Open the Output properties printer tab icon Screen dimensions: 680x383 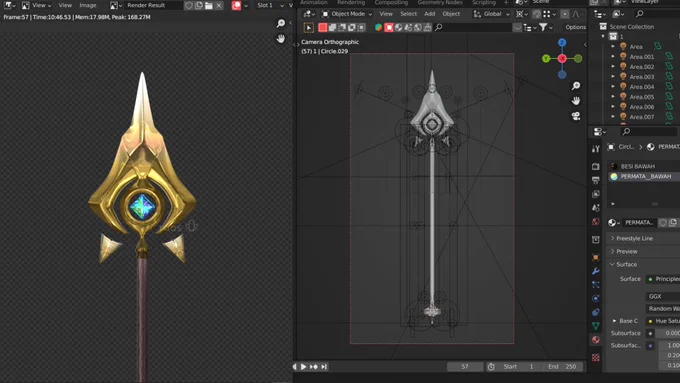coord(595,180)
